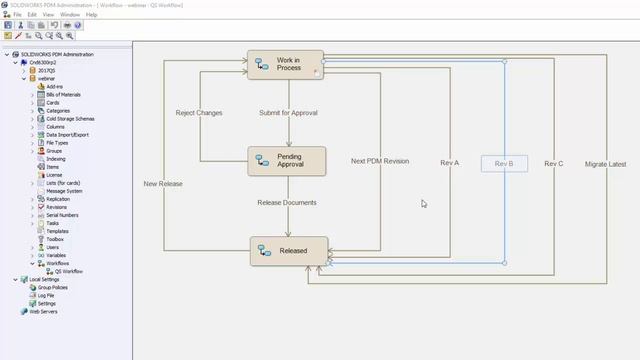Click the yellow New State toolbar icon
The height and width of the screenshot is (360, 640).
click(x=8, y=36)
